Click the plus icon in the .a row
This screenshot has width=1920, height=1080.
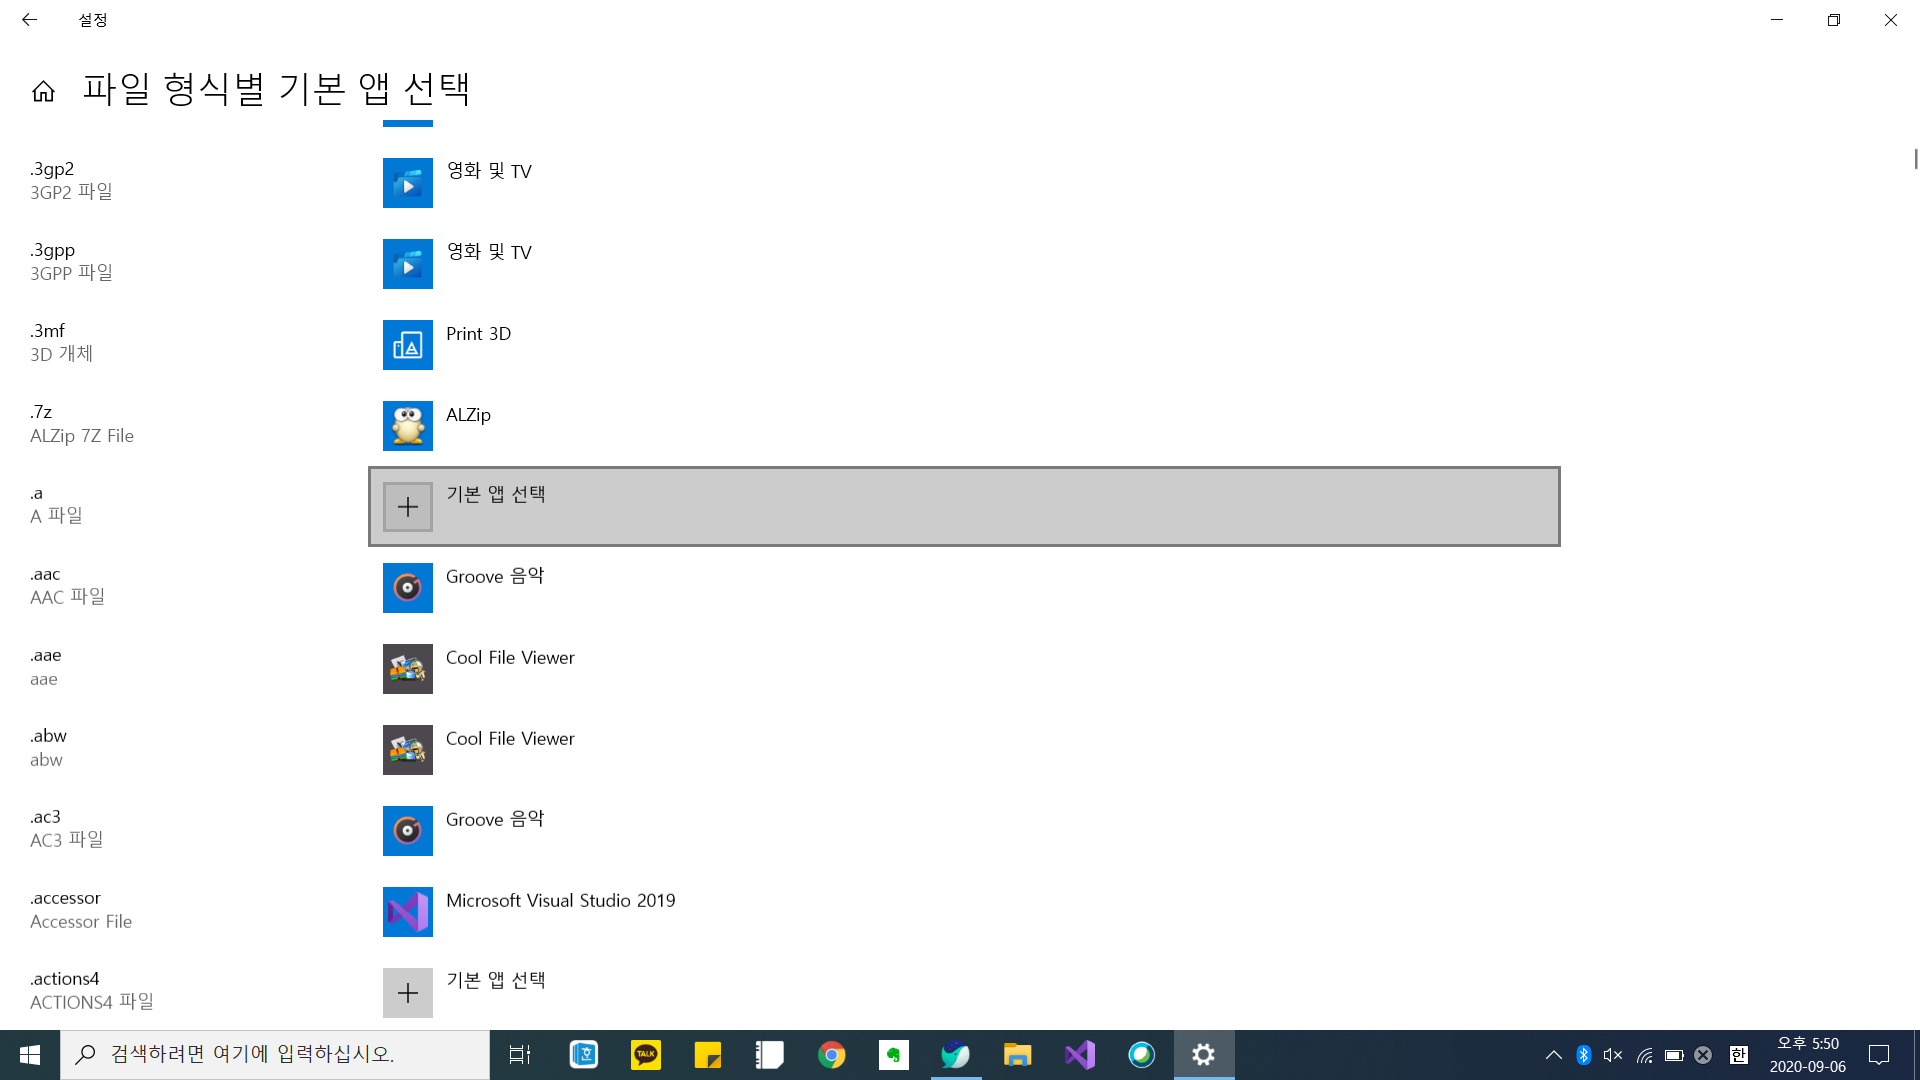coord(407,507)
